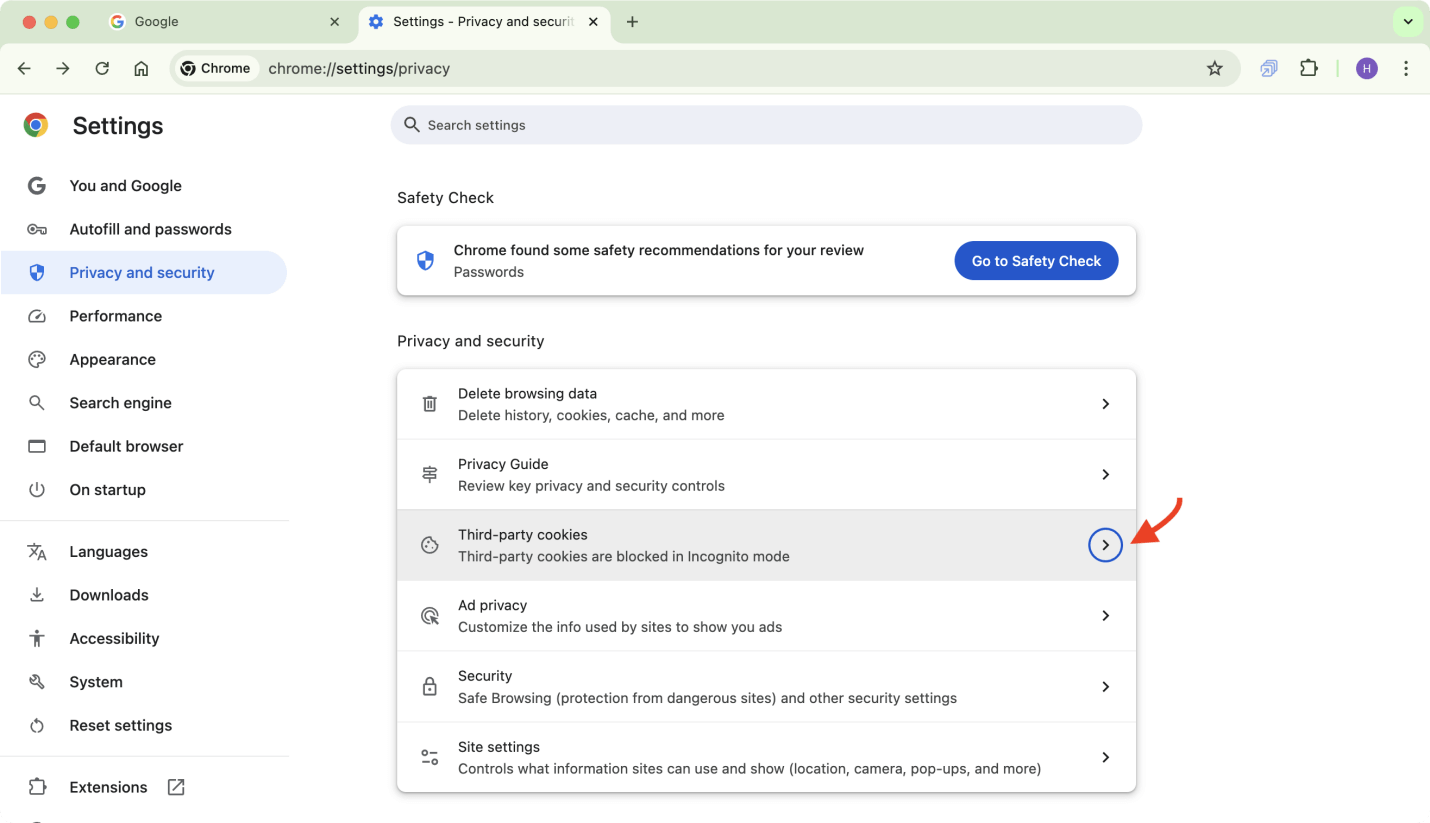Click the reload page icon

pos(102,69)
